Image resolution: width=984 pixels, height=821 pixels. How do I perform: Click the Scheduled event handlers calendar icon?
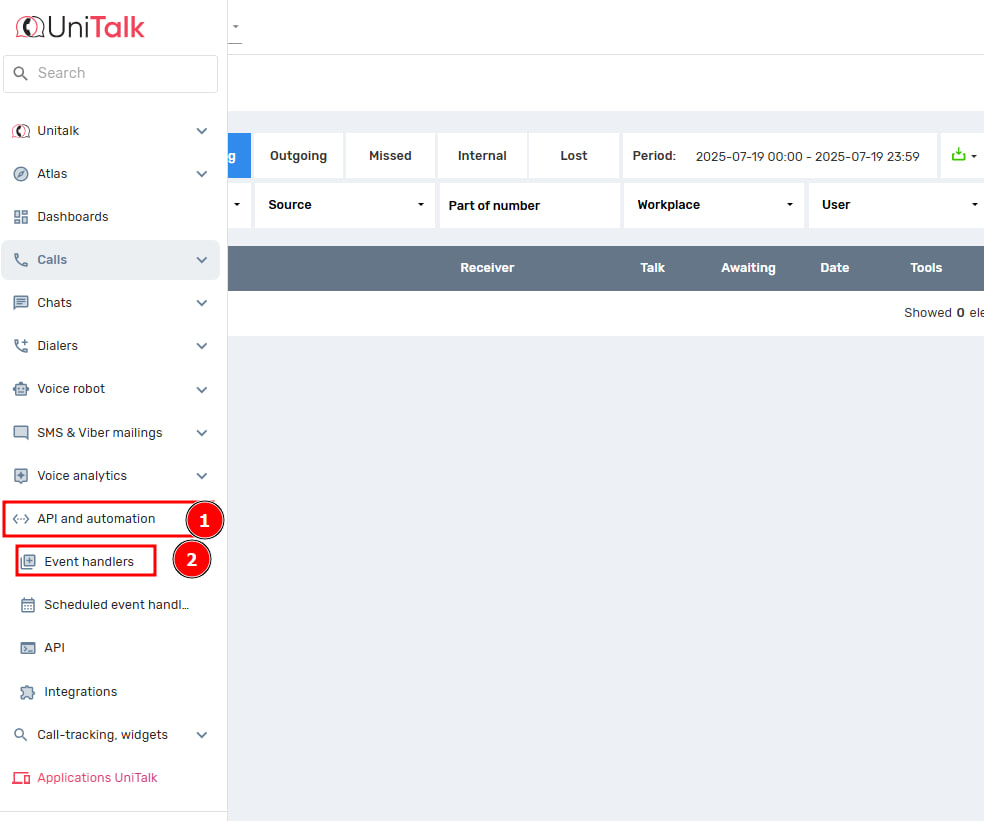[28, 605]
